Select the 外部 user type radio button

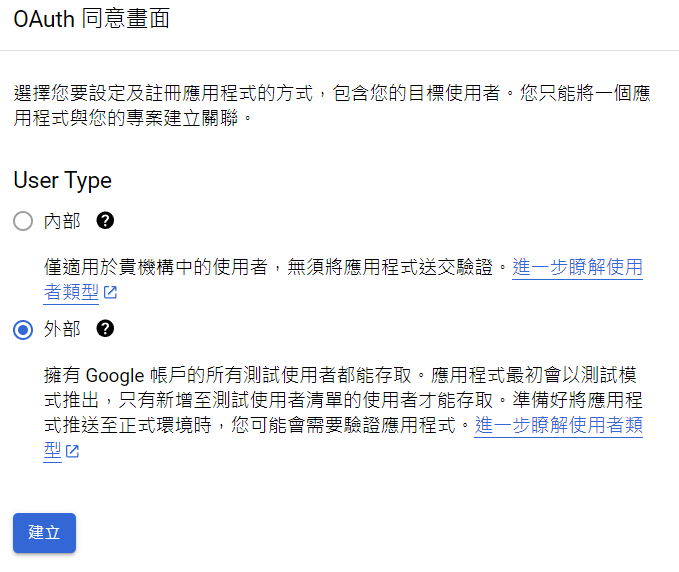[x=23, y=330]
